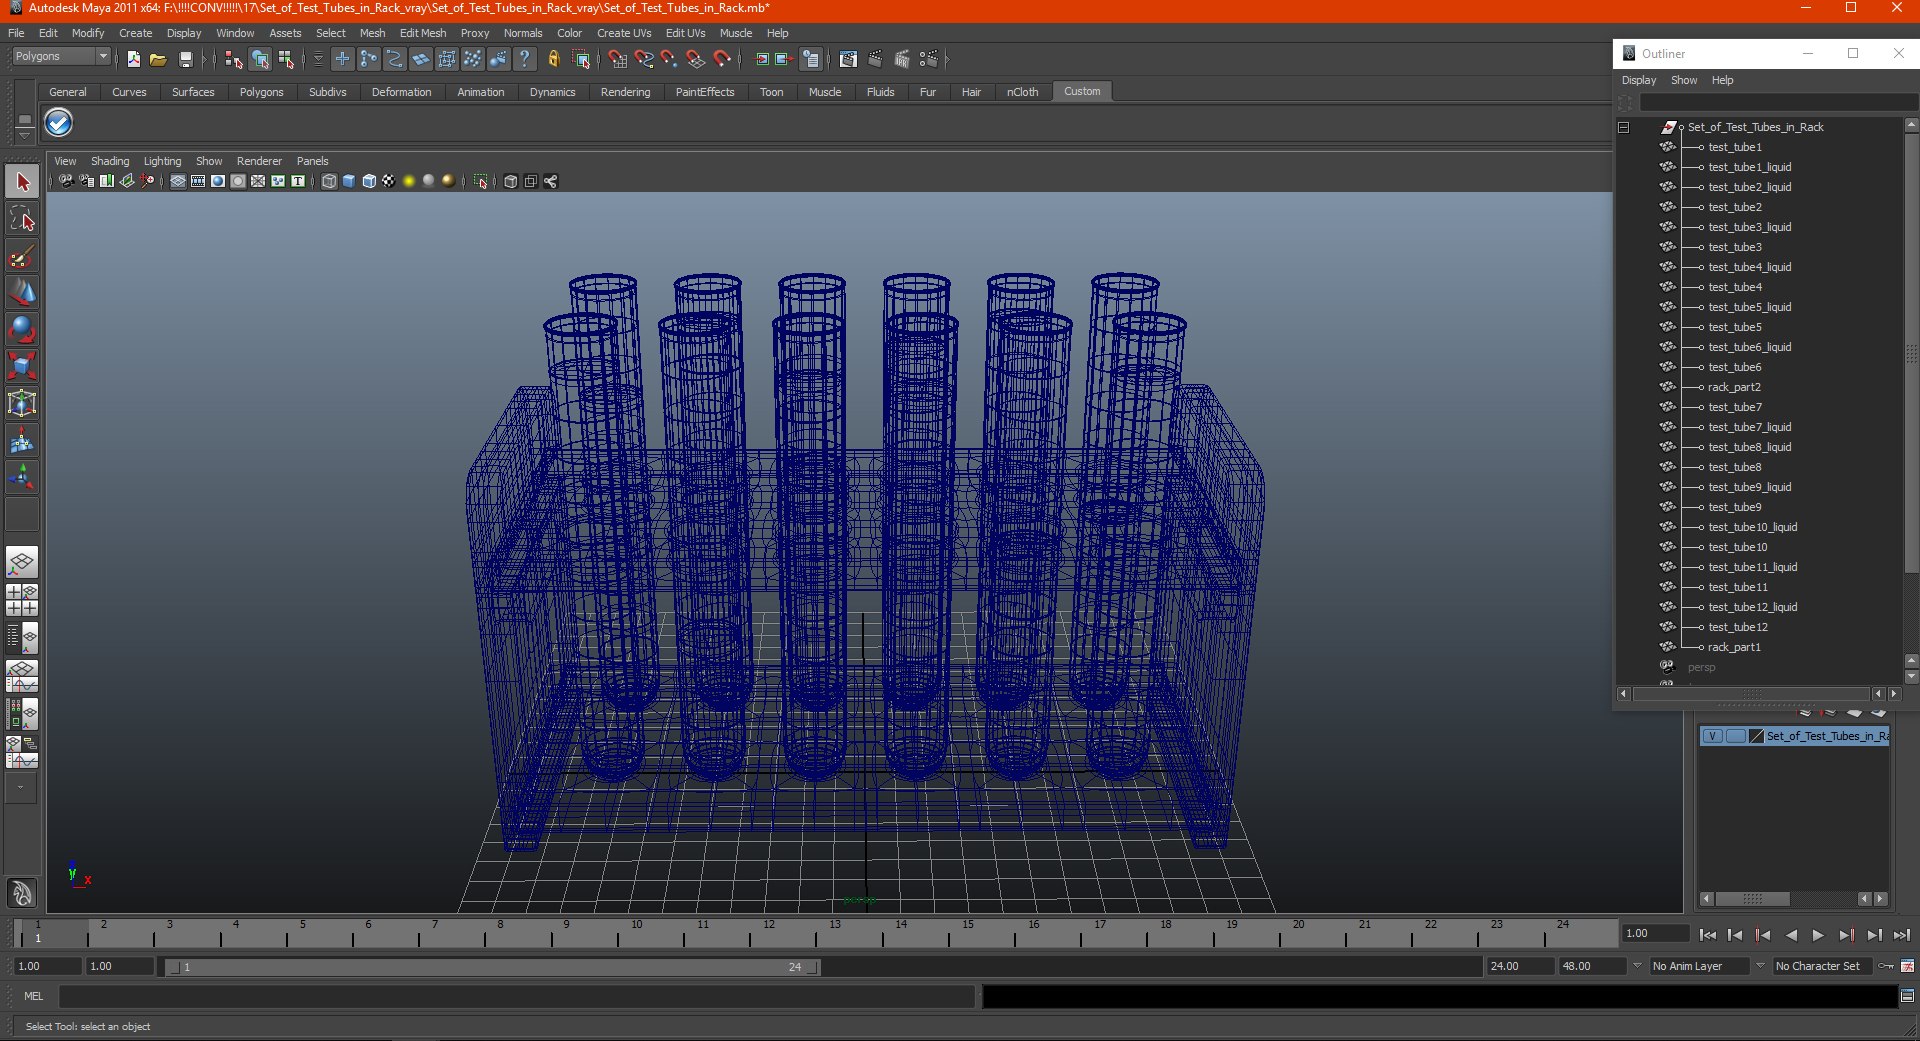
Task: Choose the Rotate tool
Action: tap(22, 329)
